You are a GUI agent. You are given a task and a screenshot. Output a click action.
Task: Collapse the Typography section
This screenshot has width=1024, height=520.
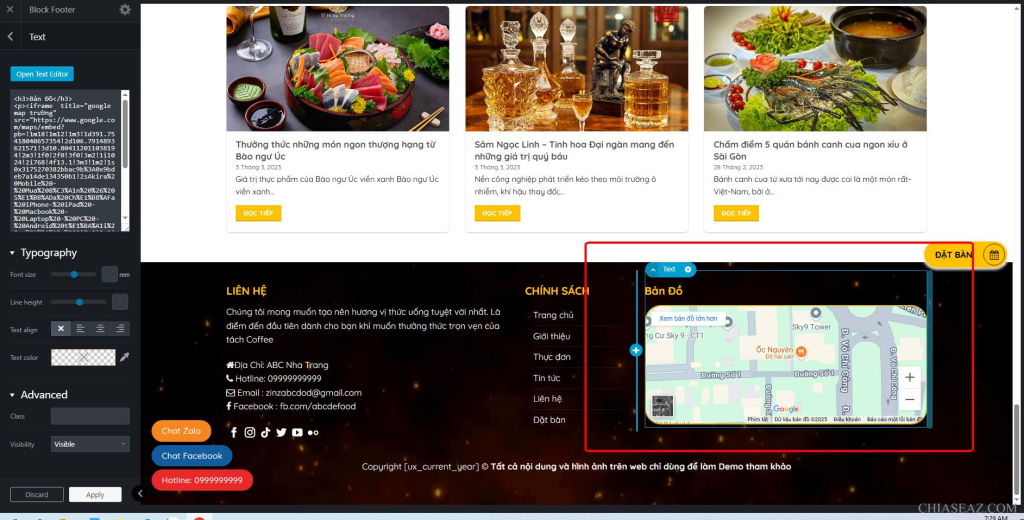coord(12,253)
